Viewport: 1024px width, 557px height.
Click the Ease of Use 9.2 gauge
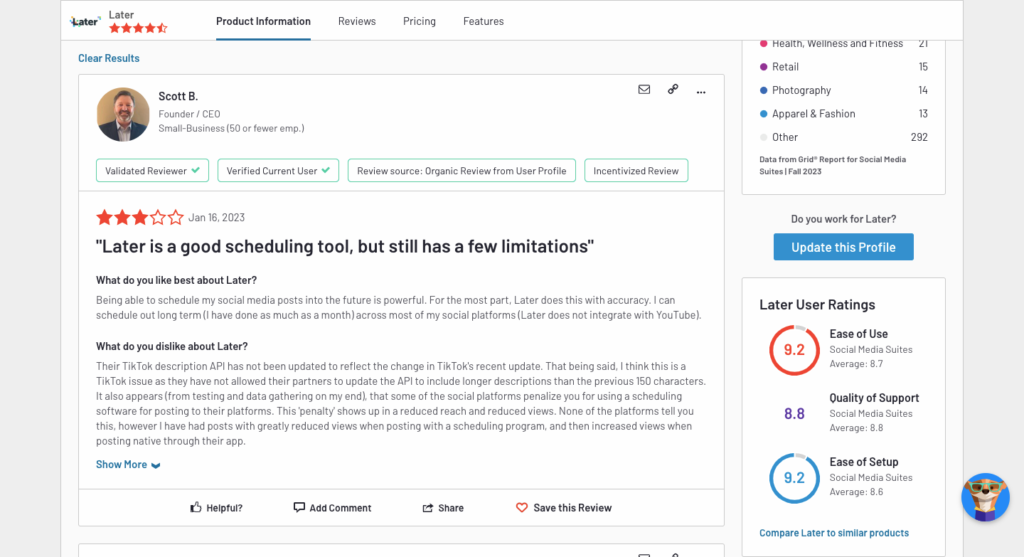pyautogui.click(x=794, y=350)
